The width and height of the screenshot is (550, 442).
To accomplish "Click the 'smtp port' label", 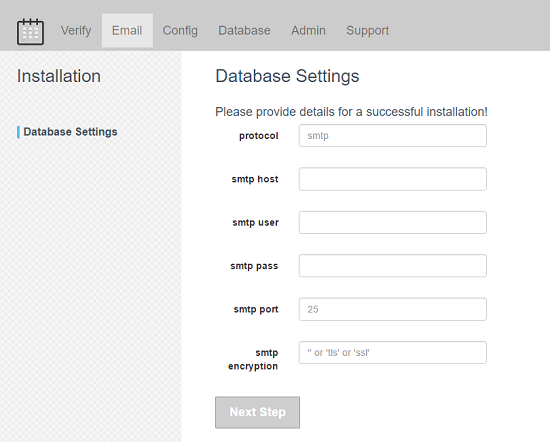I will [x=256, y=309].
